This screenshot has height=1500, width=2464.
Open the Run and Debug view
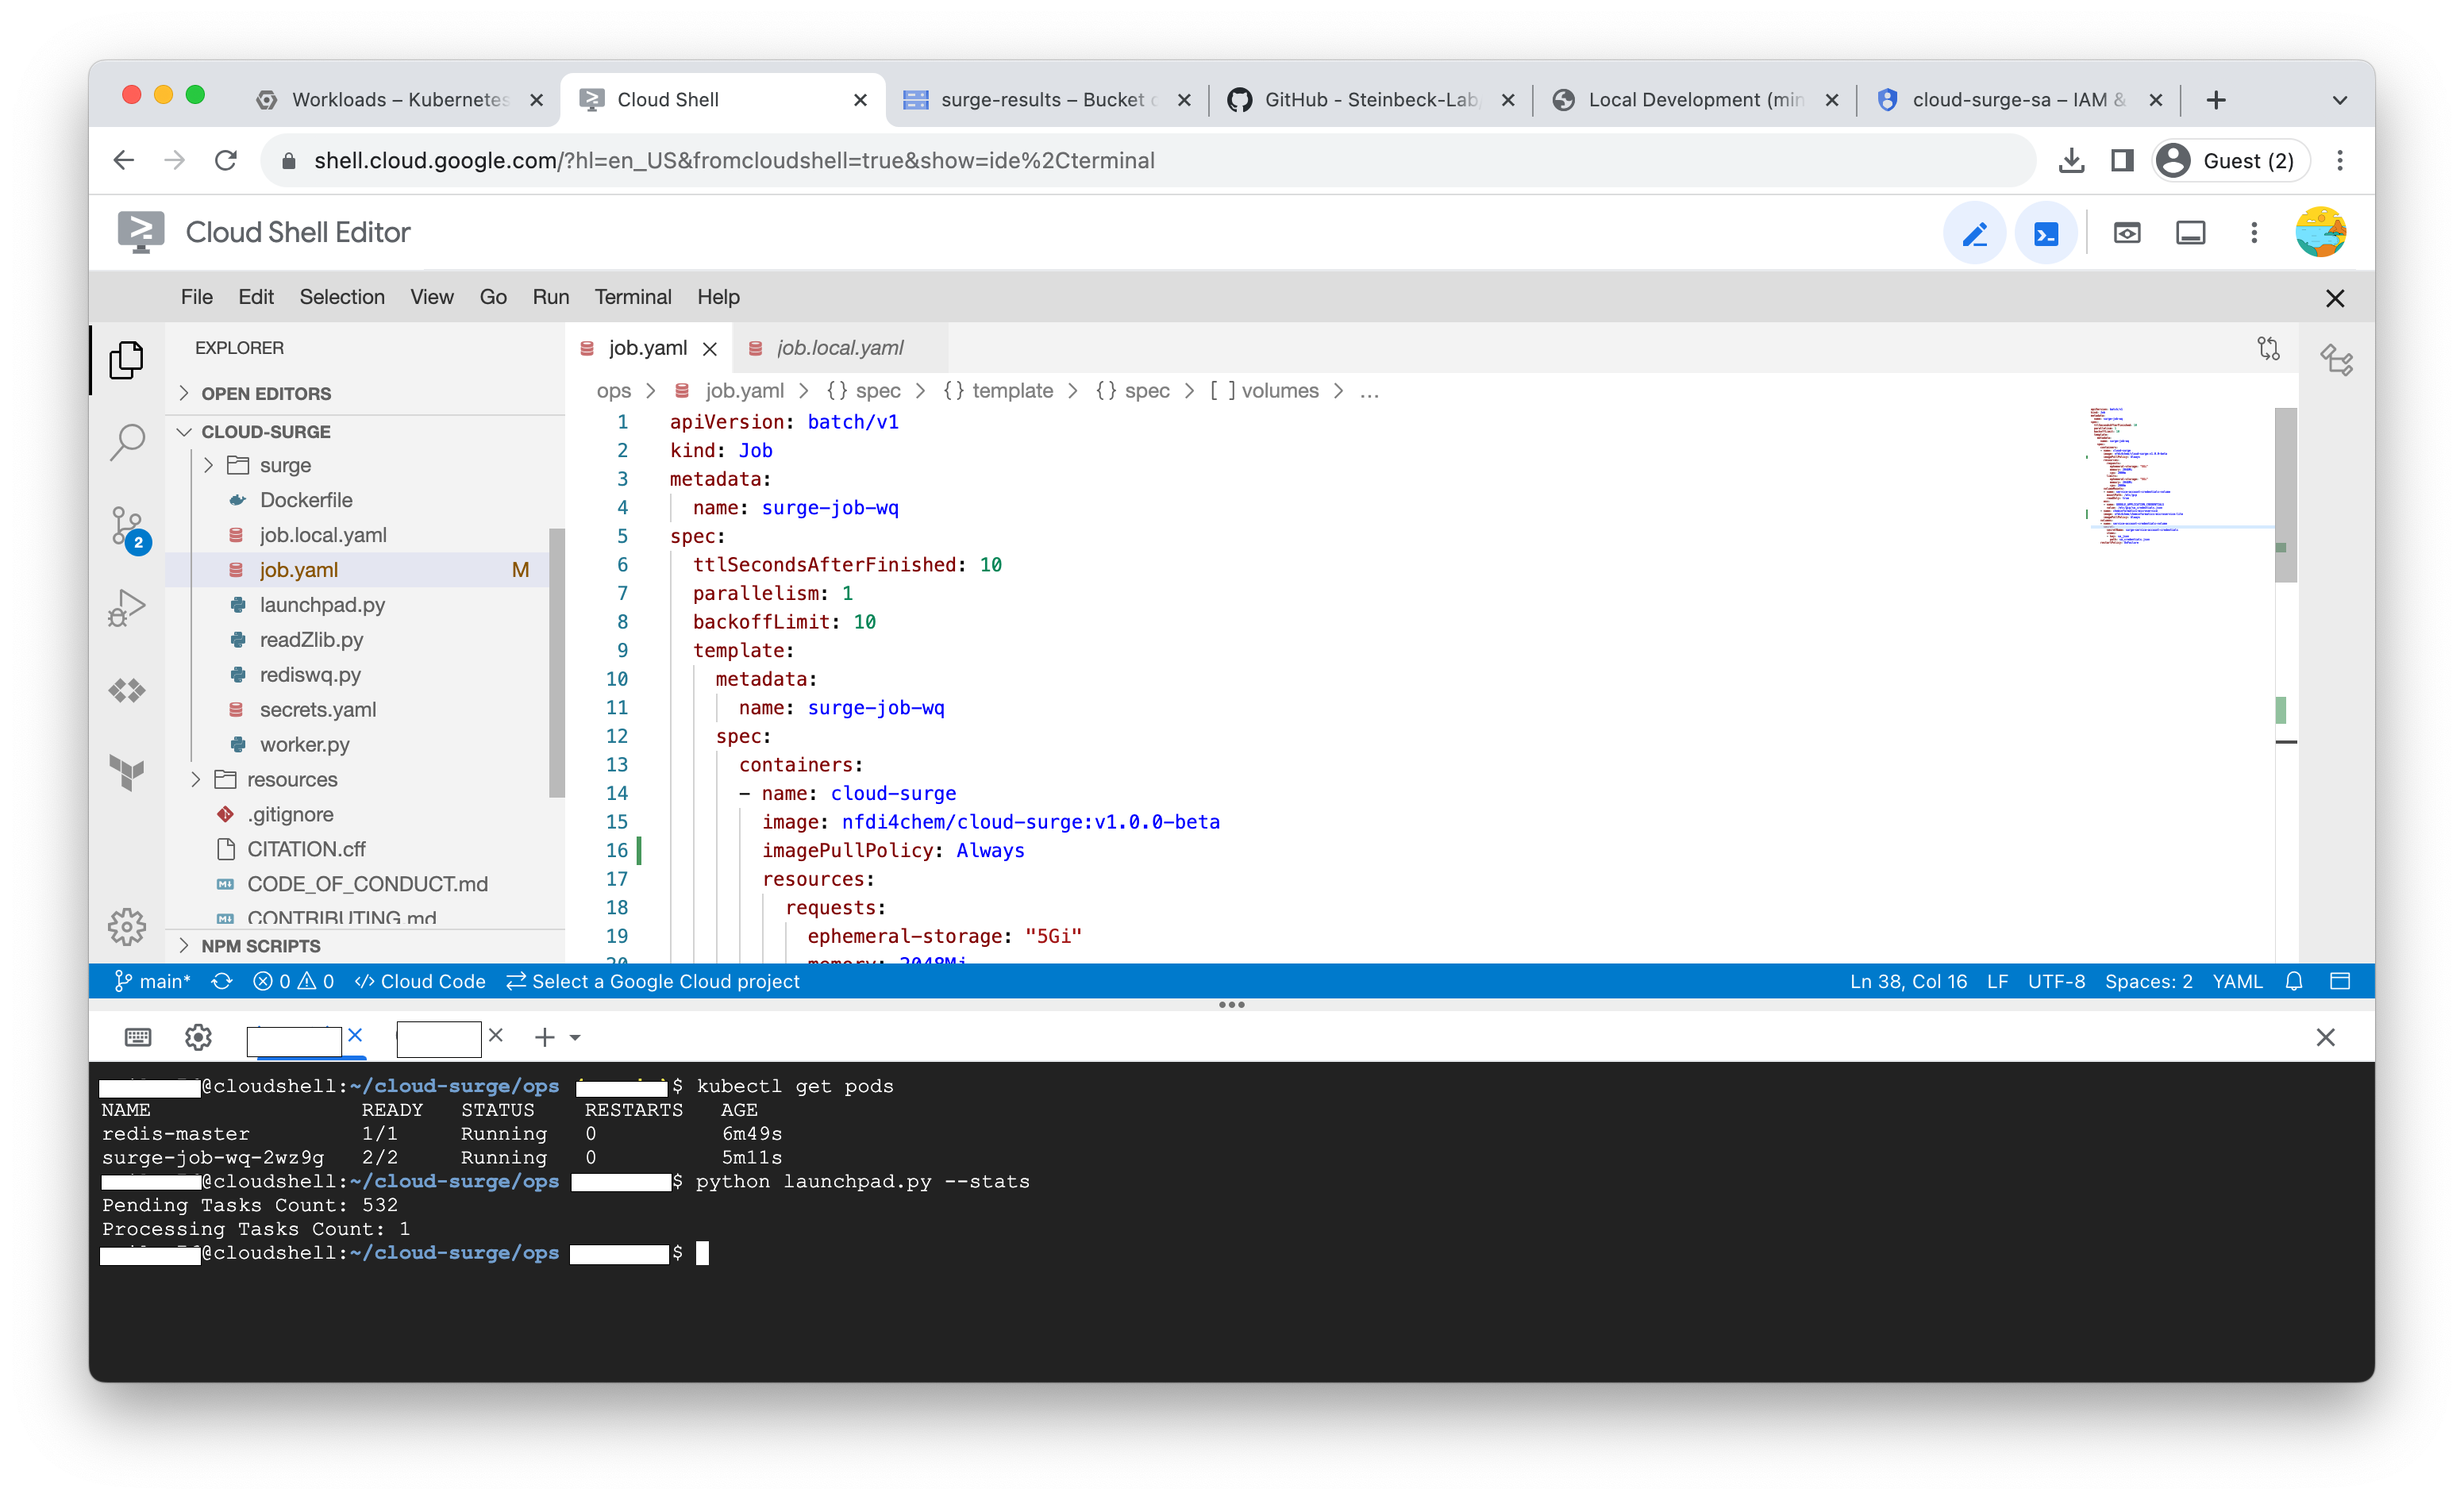point(126,607)
